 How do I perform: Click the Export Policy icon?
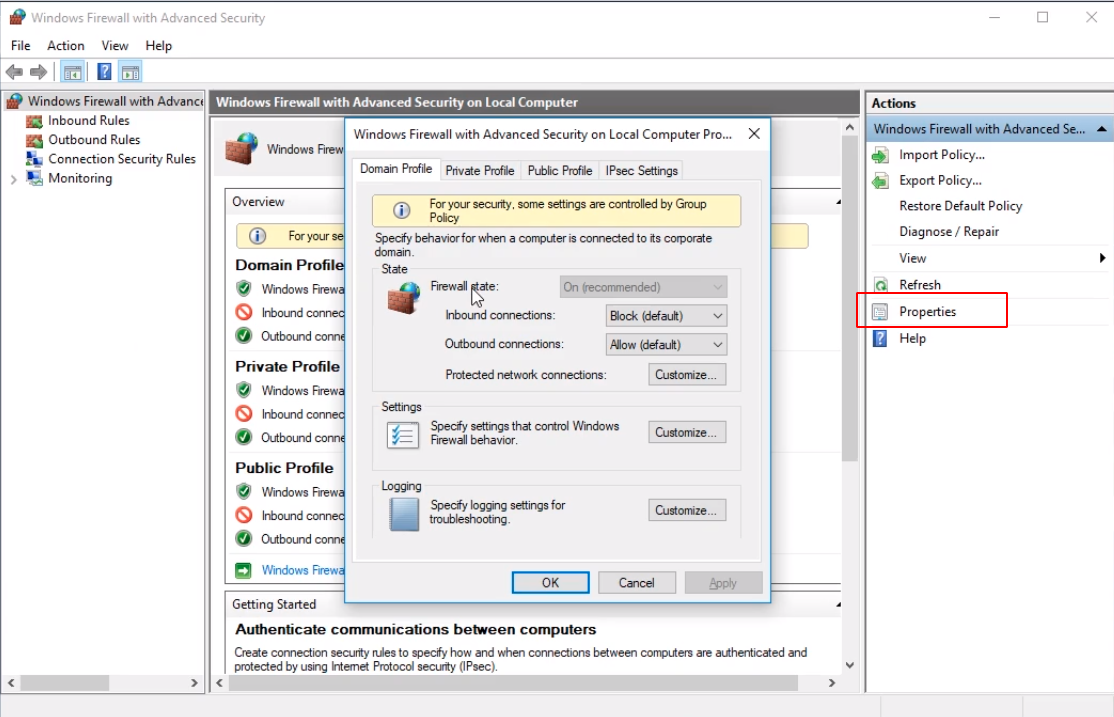pyautogui.click(x=880, y=180)
